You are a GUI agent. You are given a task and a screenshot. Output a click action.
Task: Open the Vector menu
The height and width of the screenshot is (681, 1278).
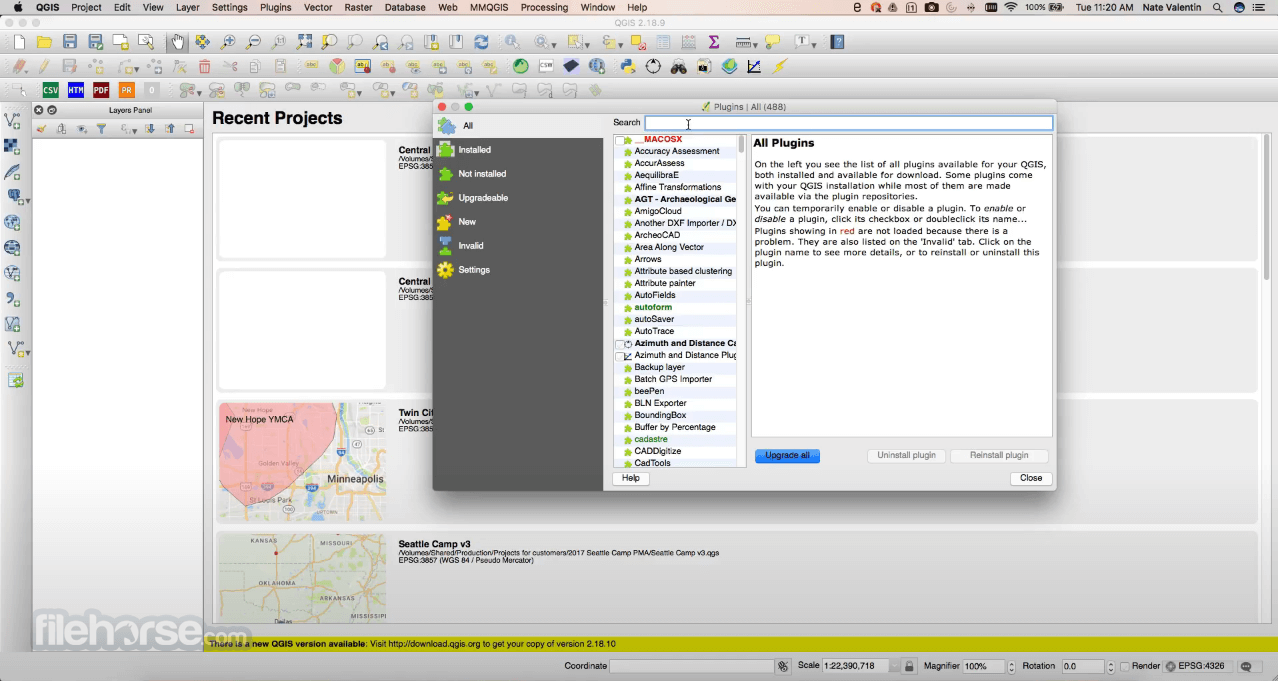coord(318,7)
